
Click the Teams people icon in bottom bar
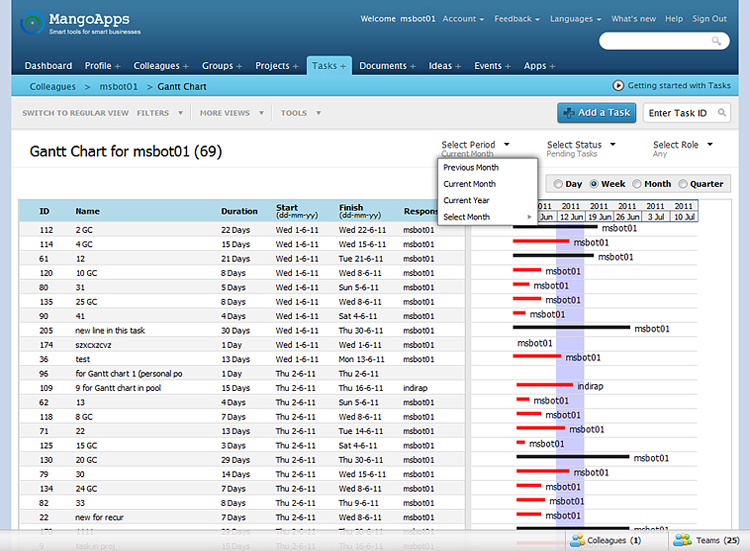(x=683, y=540)
